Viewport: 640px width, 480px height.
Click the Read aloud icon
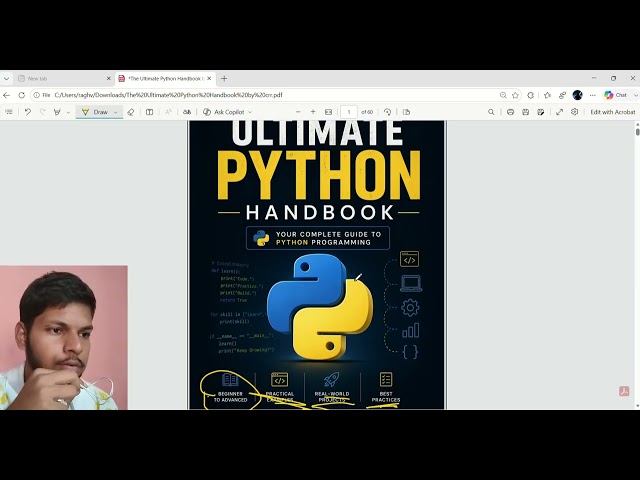(x=168, y=112)
